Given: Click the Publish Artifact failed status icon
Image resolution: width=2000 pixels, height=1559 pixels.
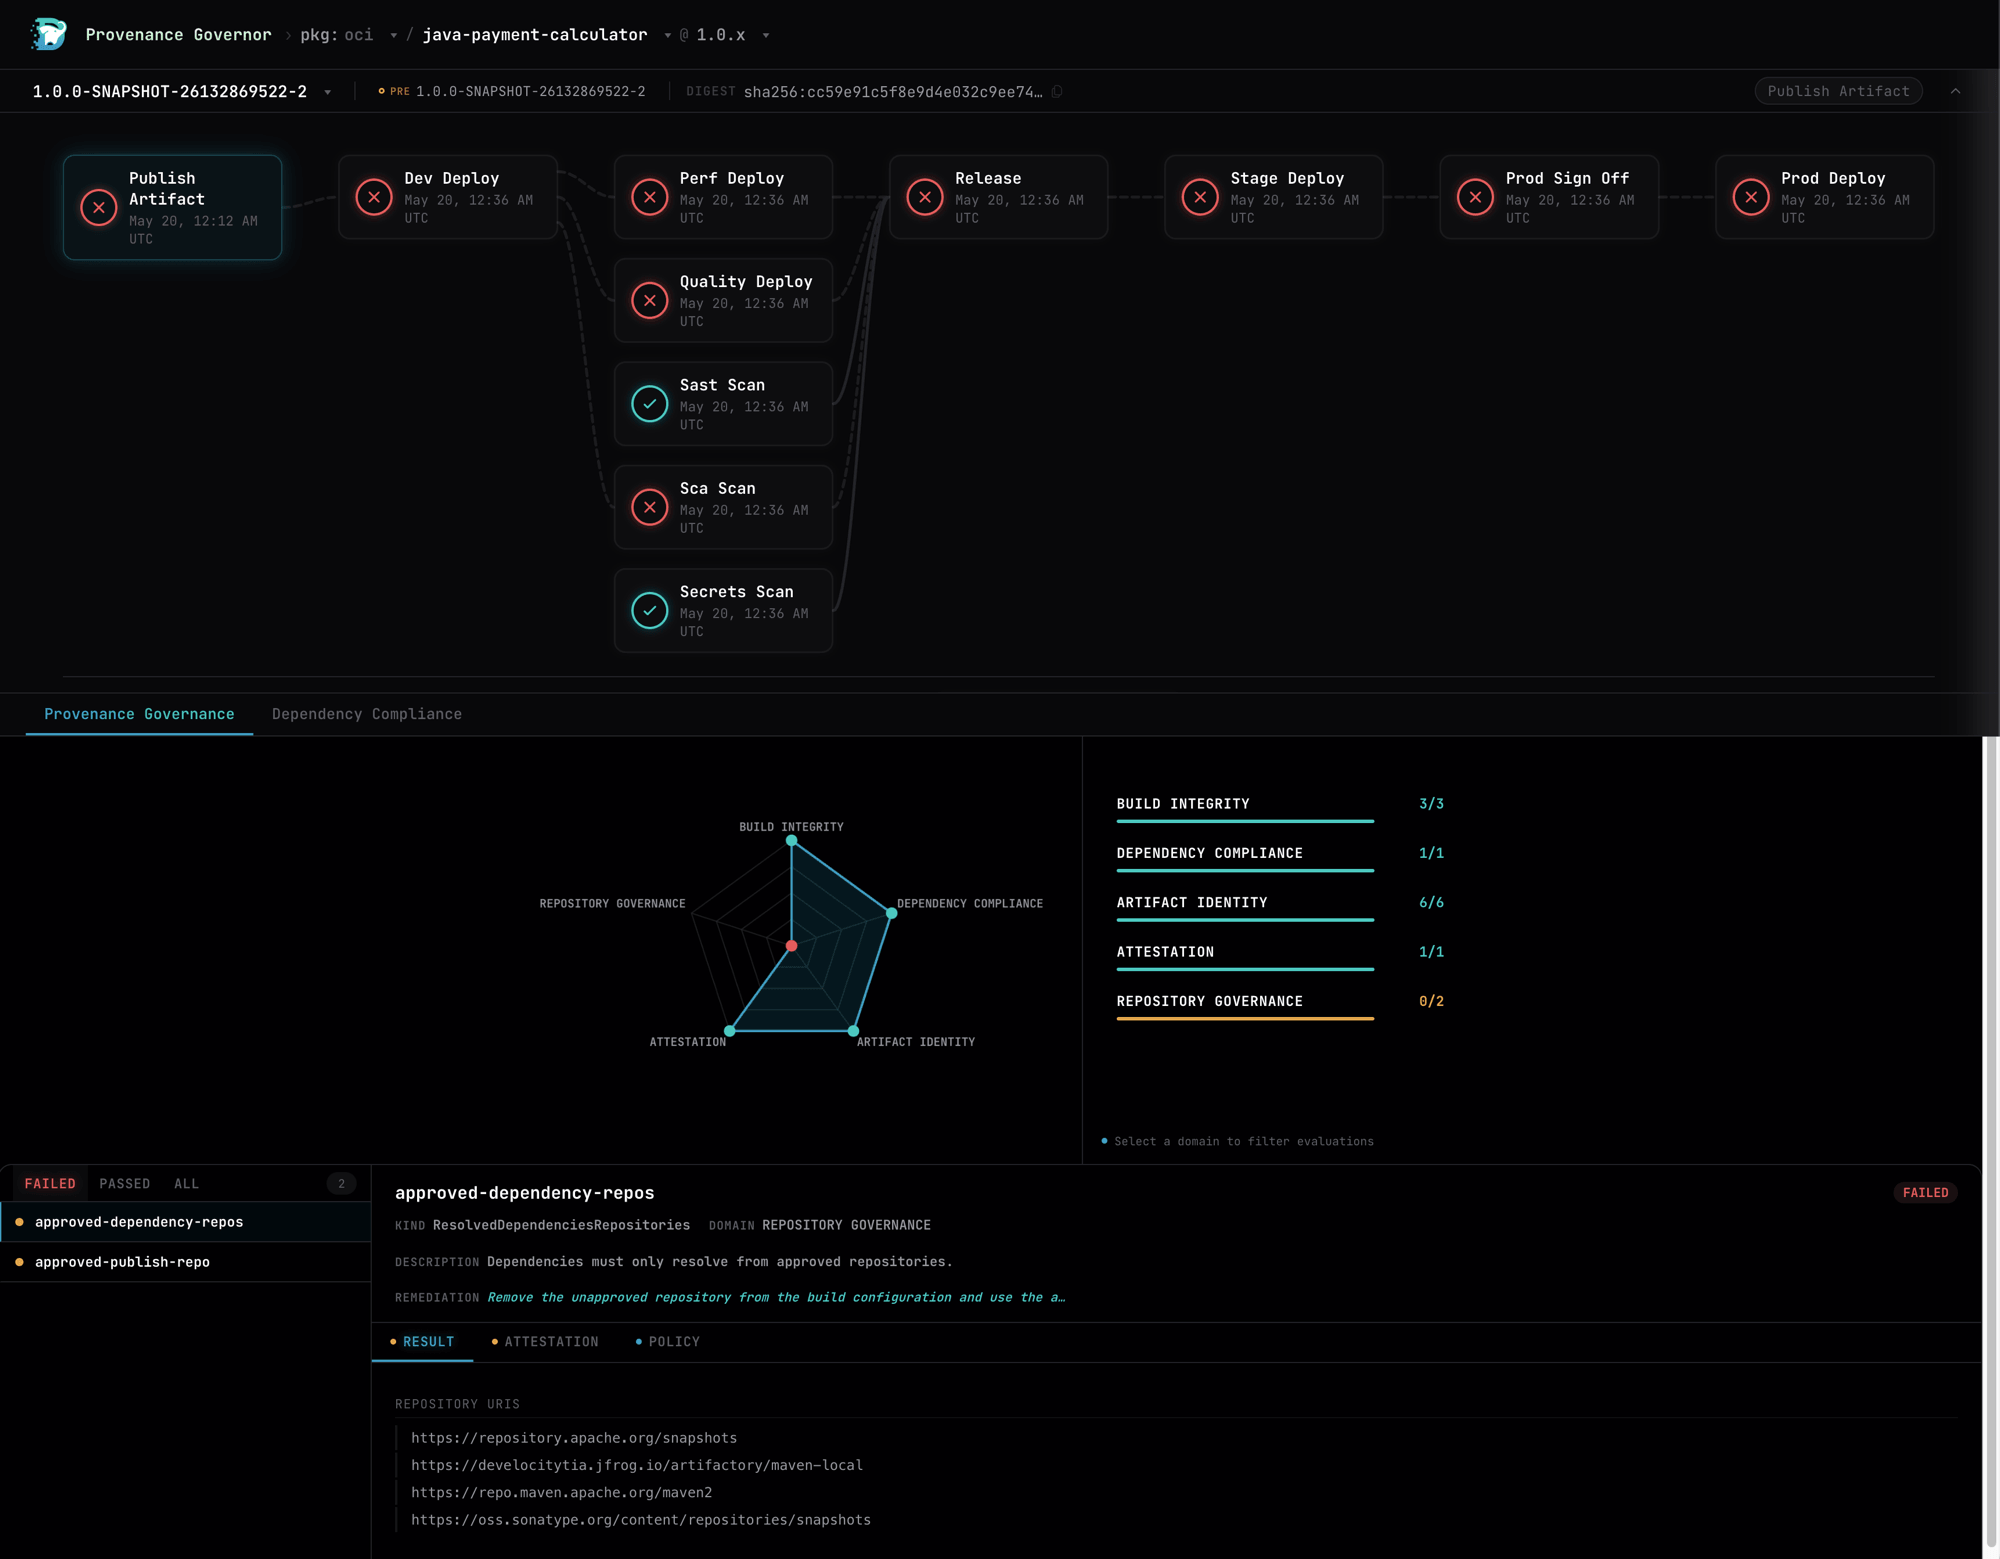Looking at the screenshot, I should coord(99,208).
